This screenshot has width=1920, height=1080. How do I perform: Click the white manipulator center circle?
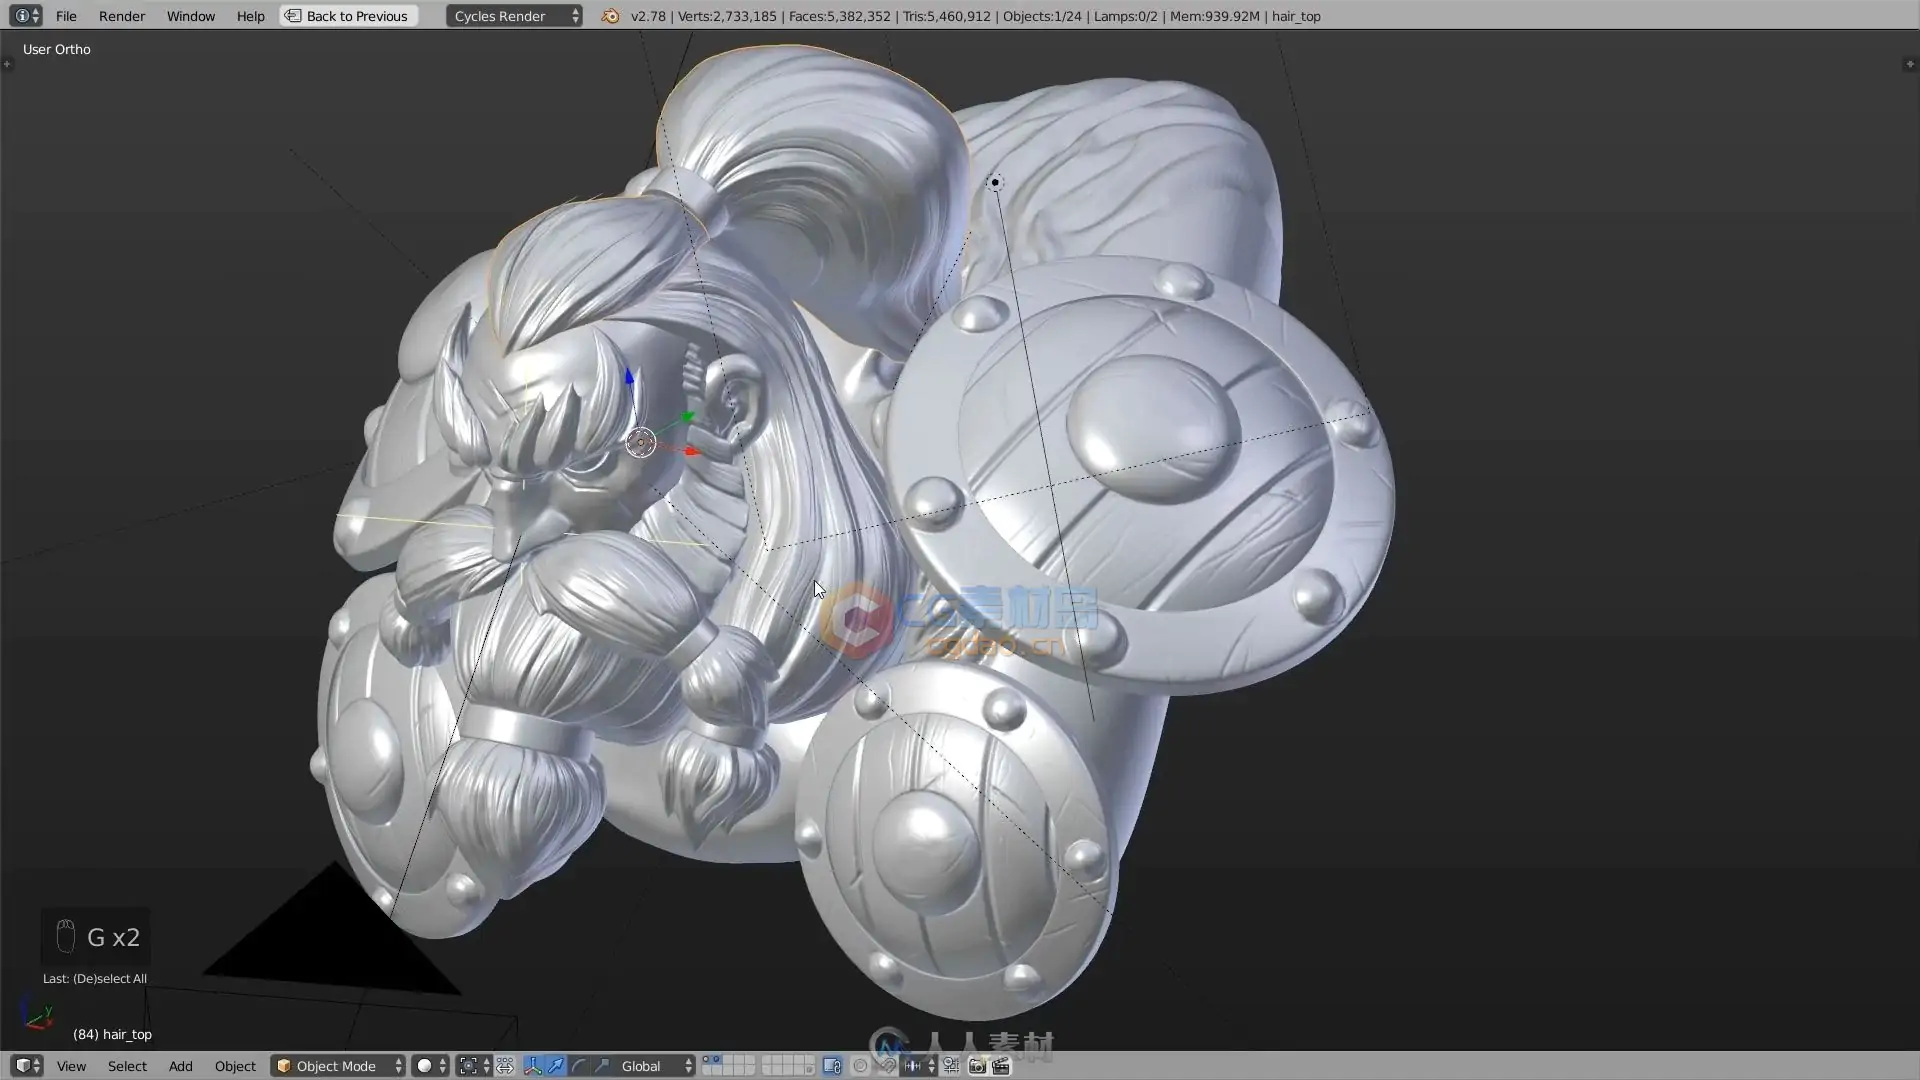(641, 442)
